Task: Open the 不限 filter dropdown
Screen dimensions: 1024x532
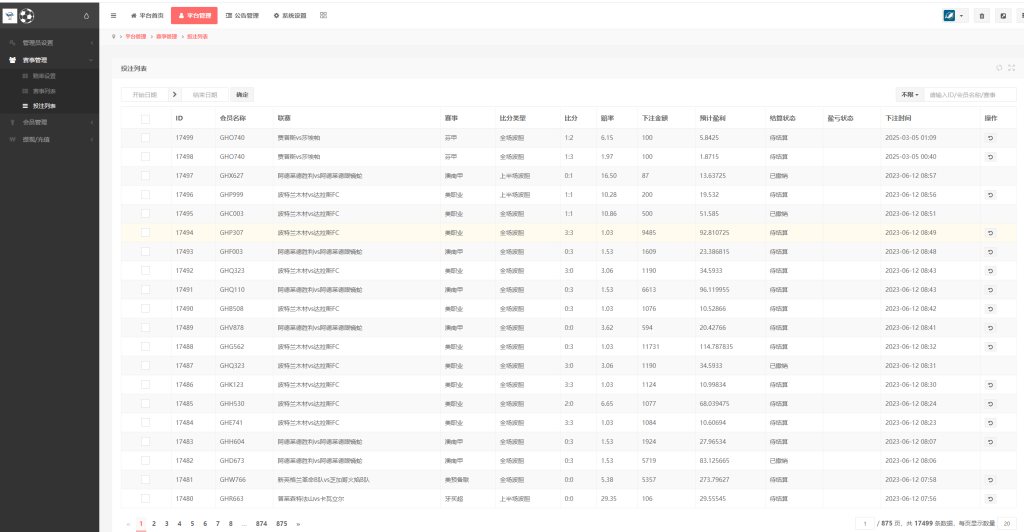Action: click(910, 95)
